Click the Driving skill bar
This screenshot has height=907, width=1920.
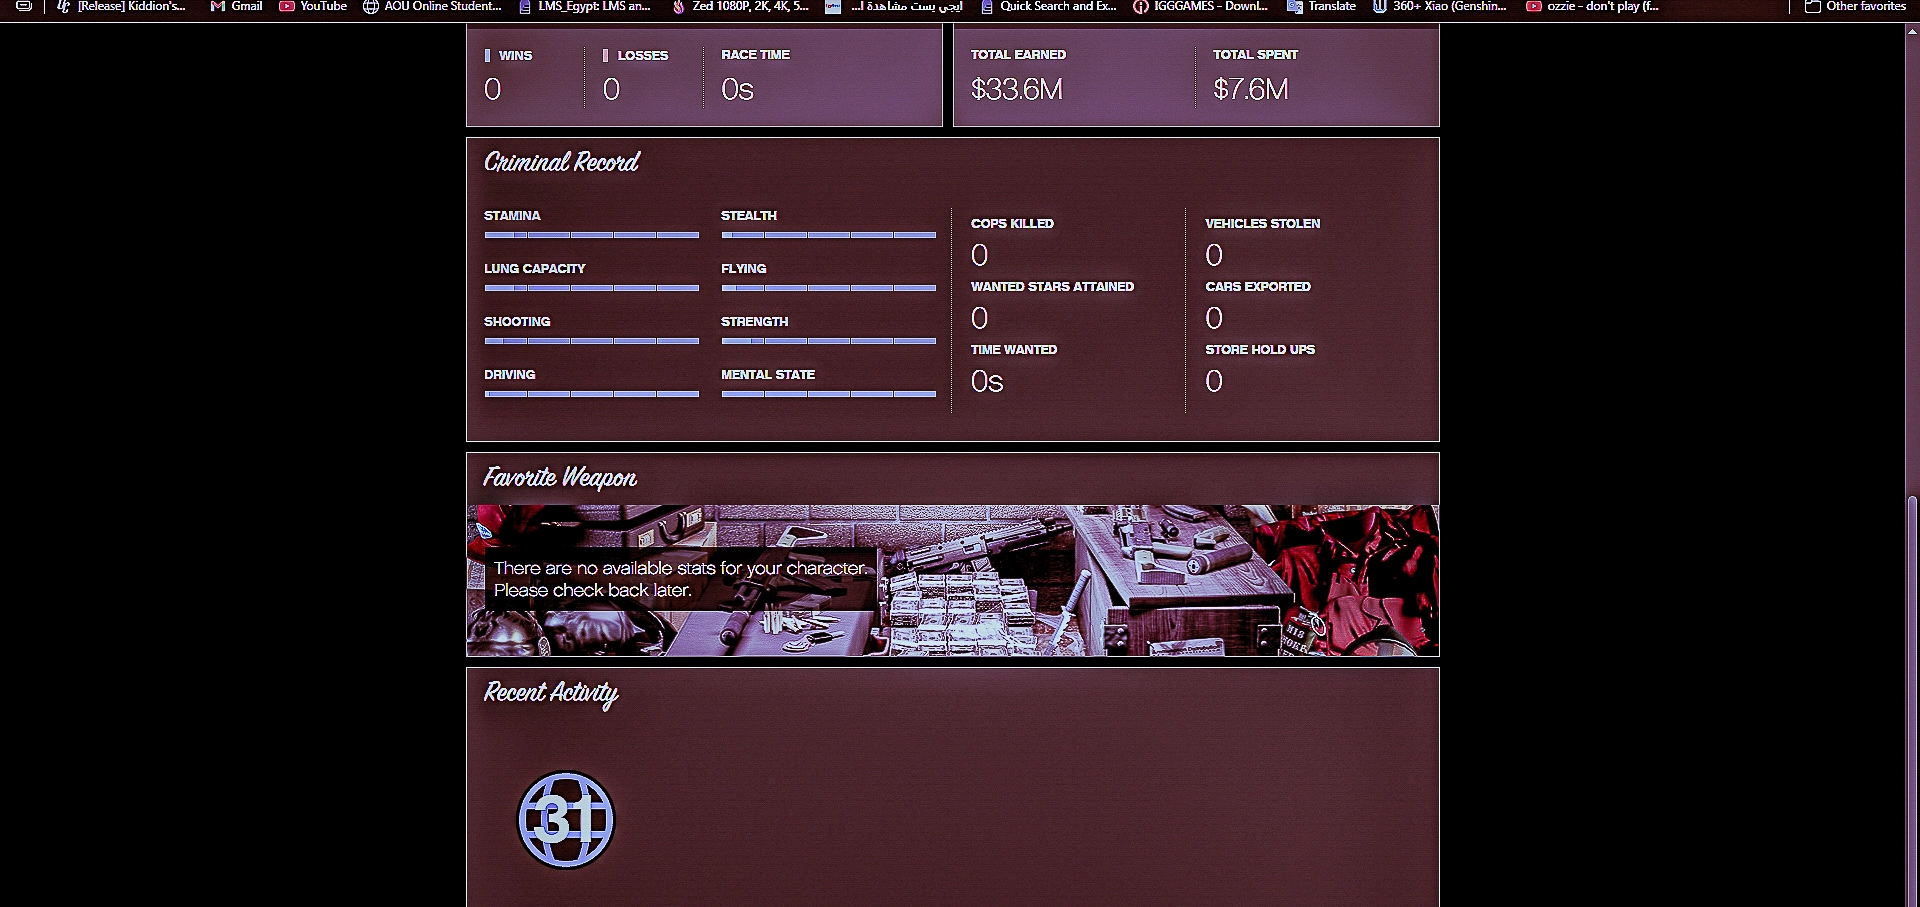point(591,394)
